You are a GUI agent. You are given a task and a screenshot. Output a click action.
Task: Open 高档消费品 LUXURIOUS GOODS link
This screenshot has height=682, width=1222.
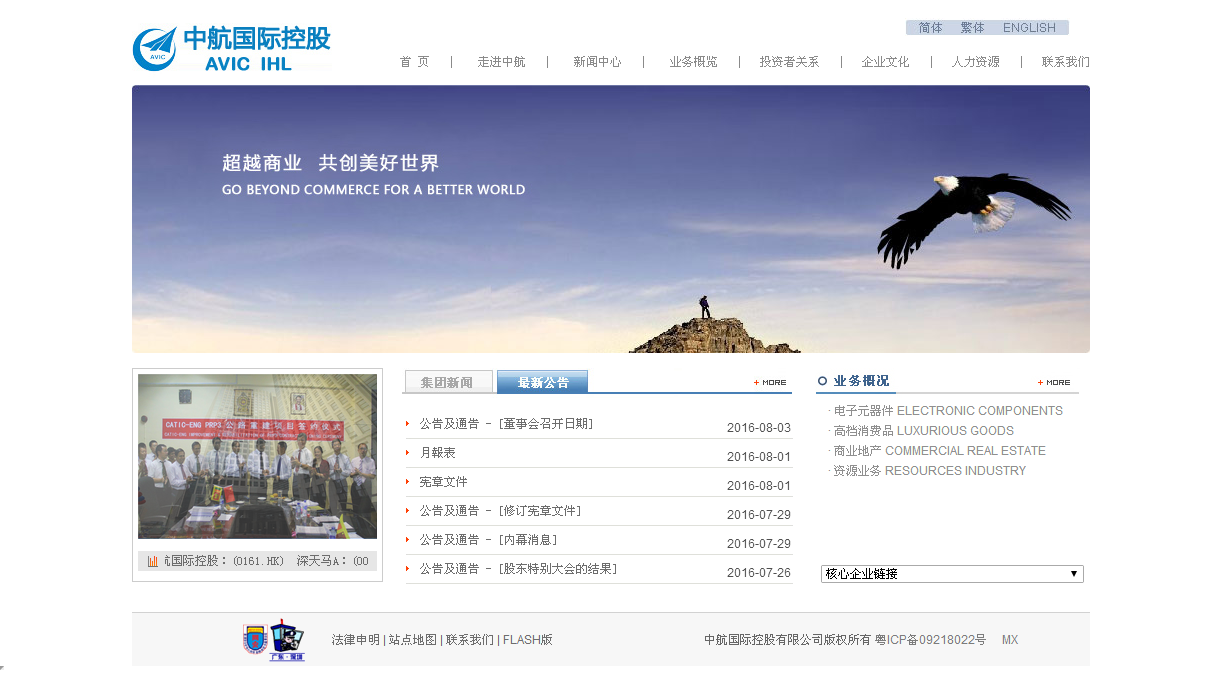click(924, 431)
